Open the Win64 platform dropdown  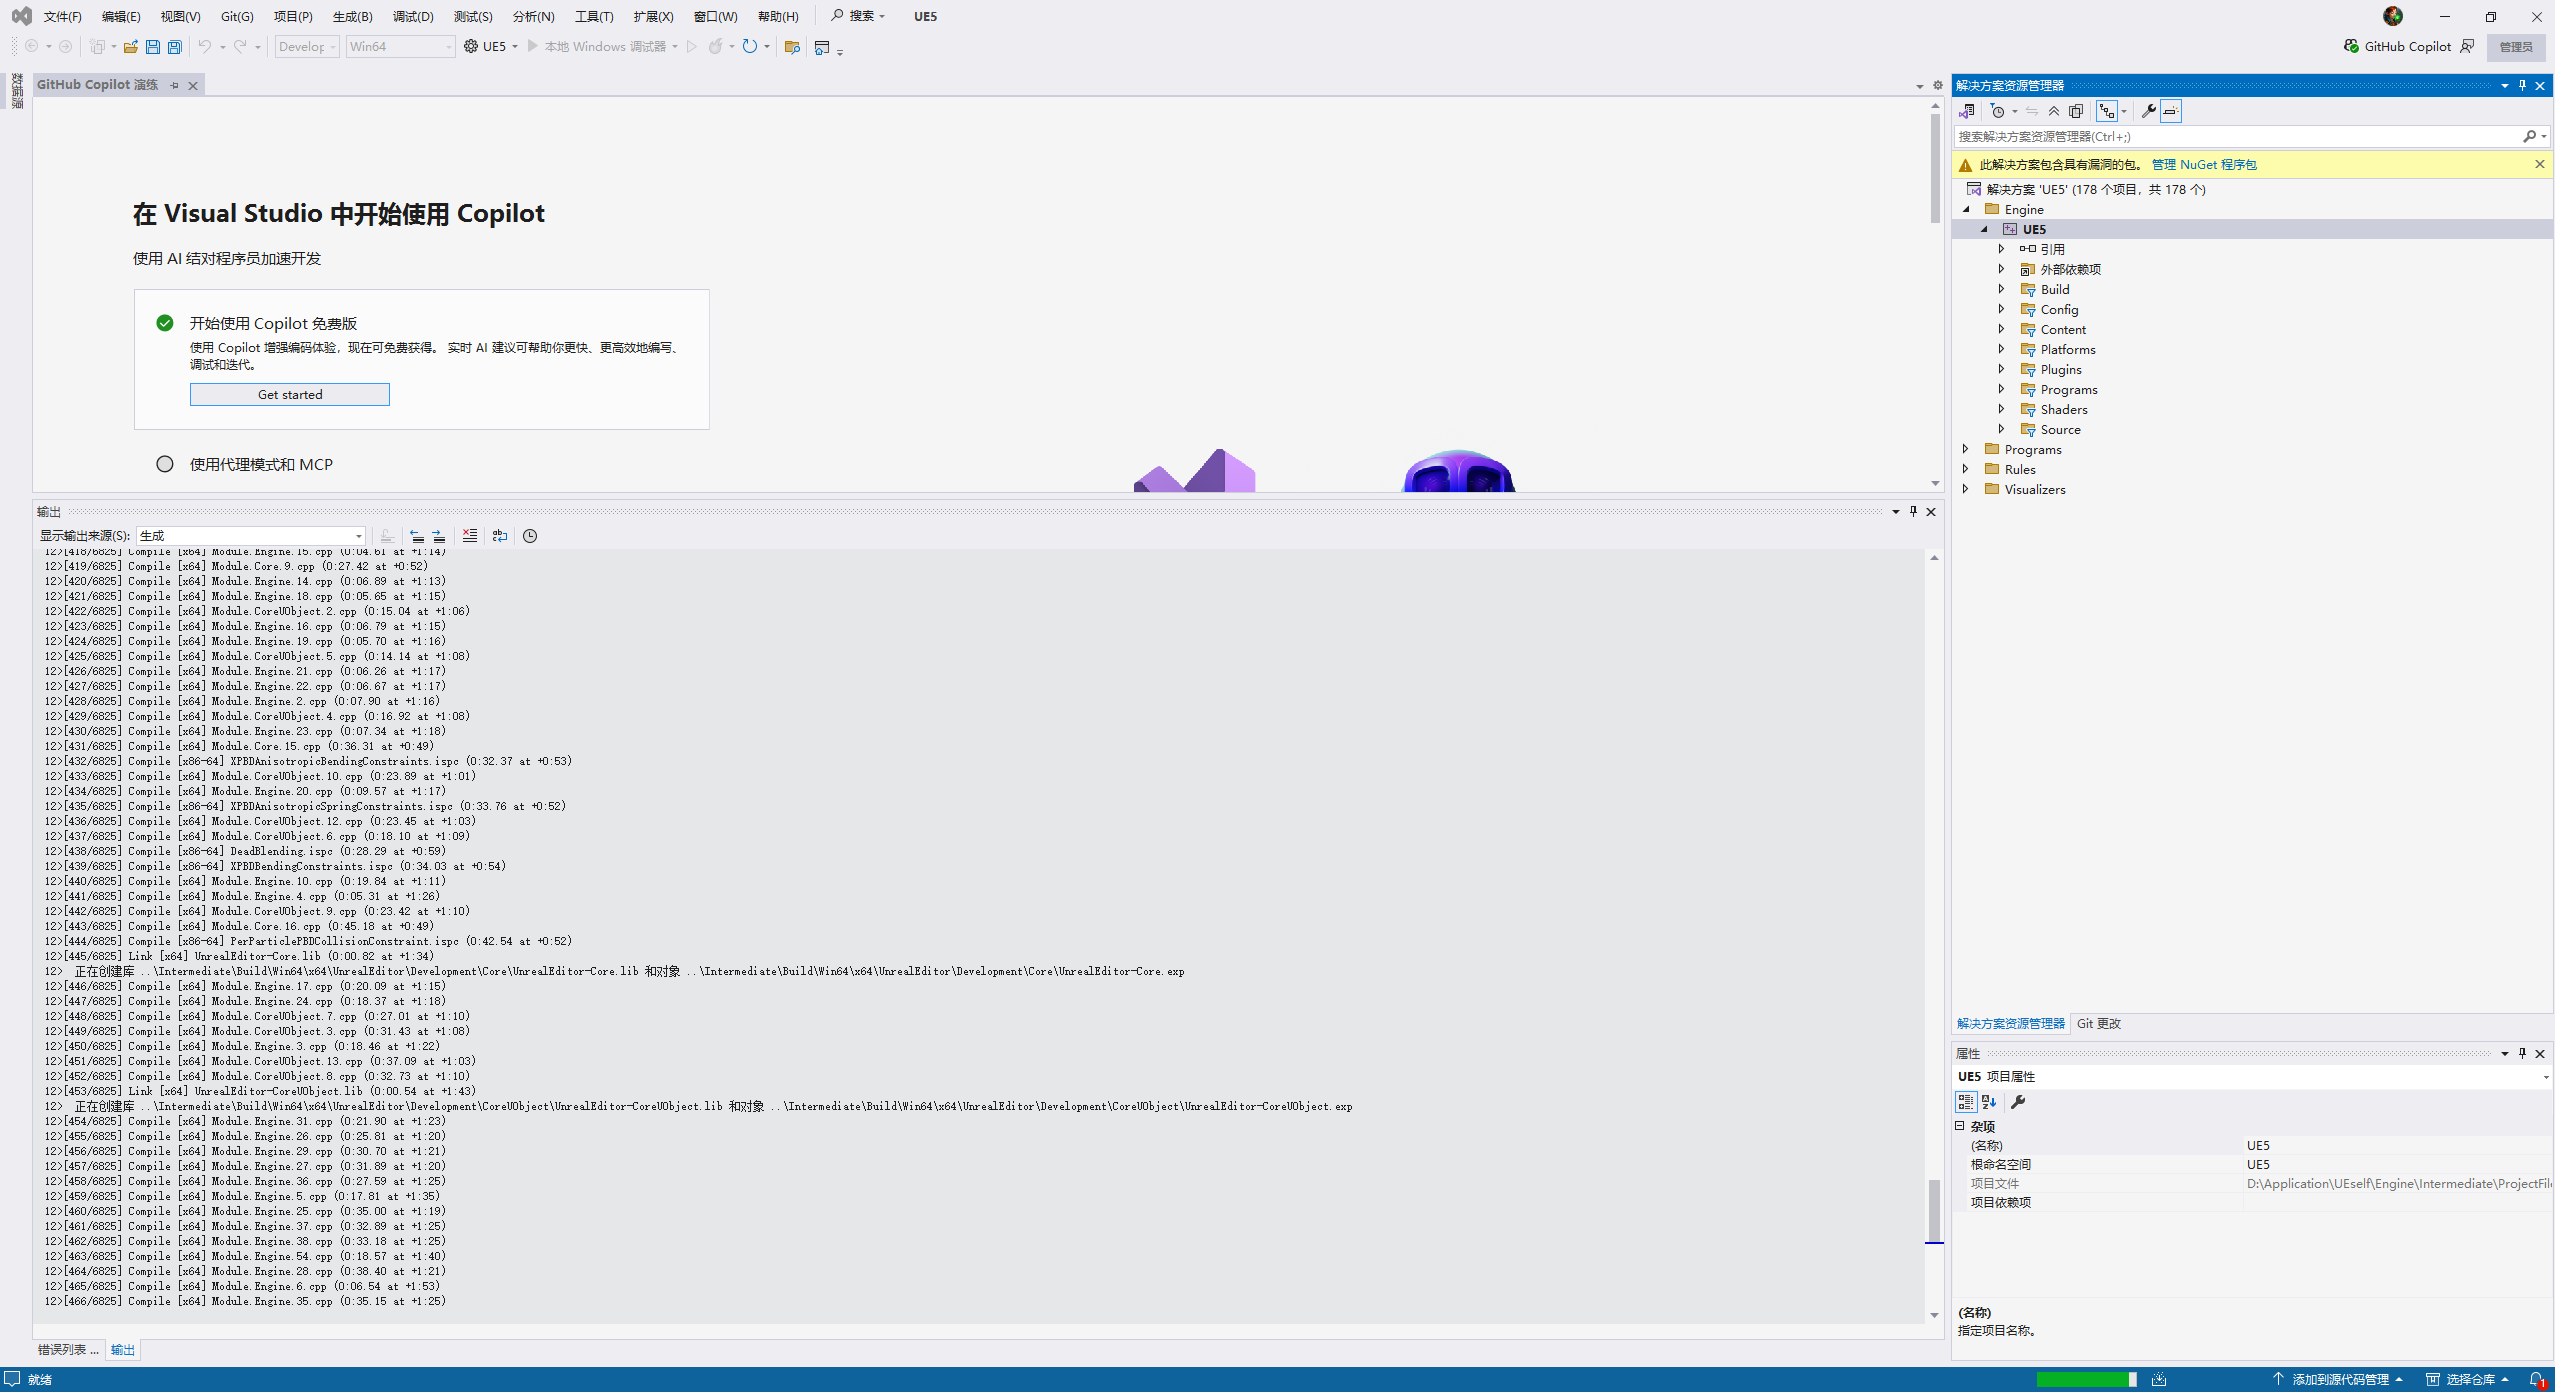[400, 47]
